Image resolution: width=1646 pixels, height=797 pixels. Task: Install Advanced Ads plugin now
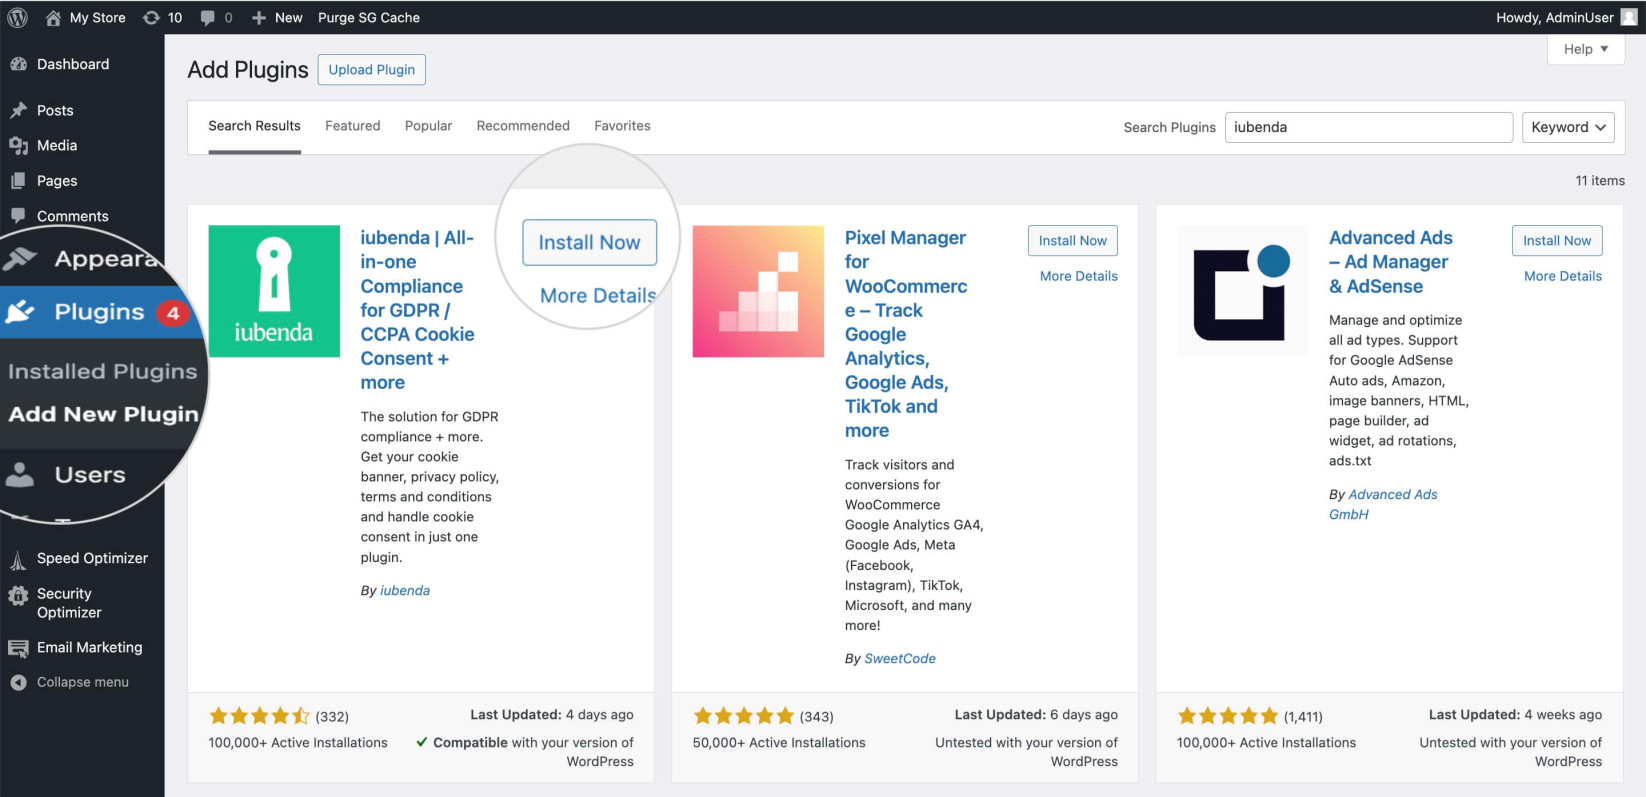1557,240
